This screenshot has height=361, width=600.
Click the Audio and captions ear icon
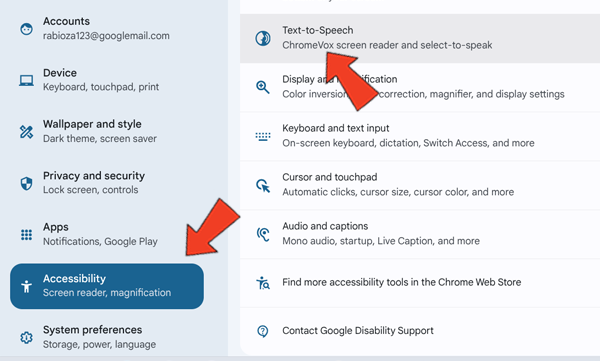tap(263, 234)
